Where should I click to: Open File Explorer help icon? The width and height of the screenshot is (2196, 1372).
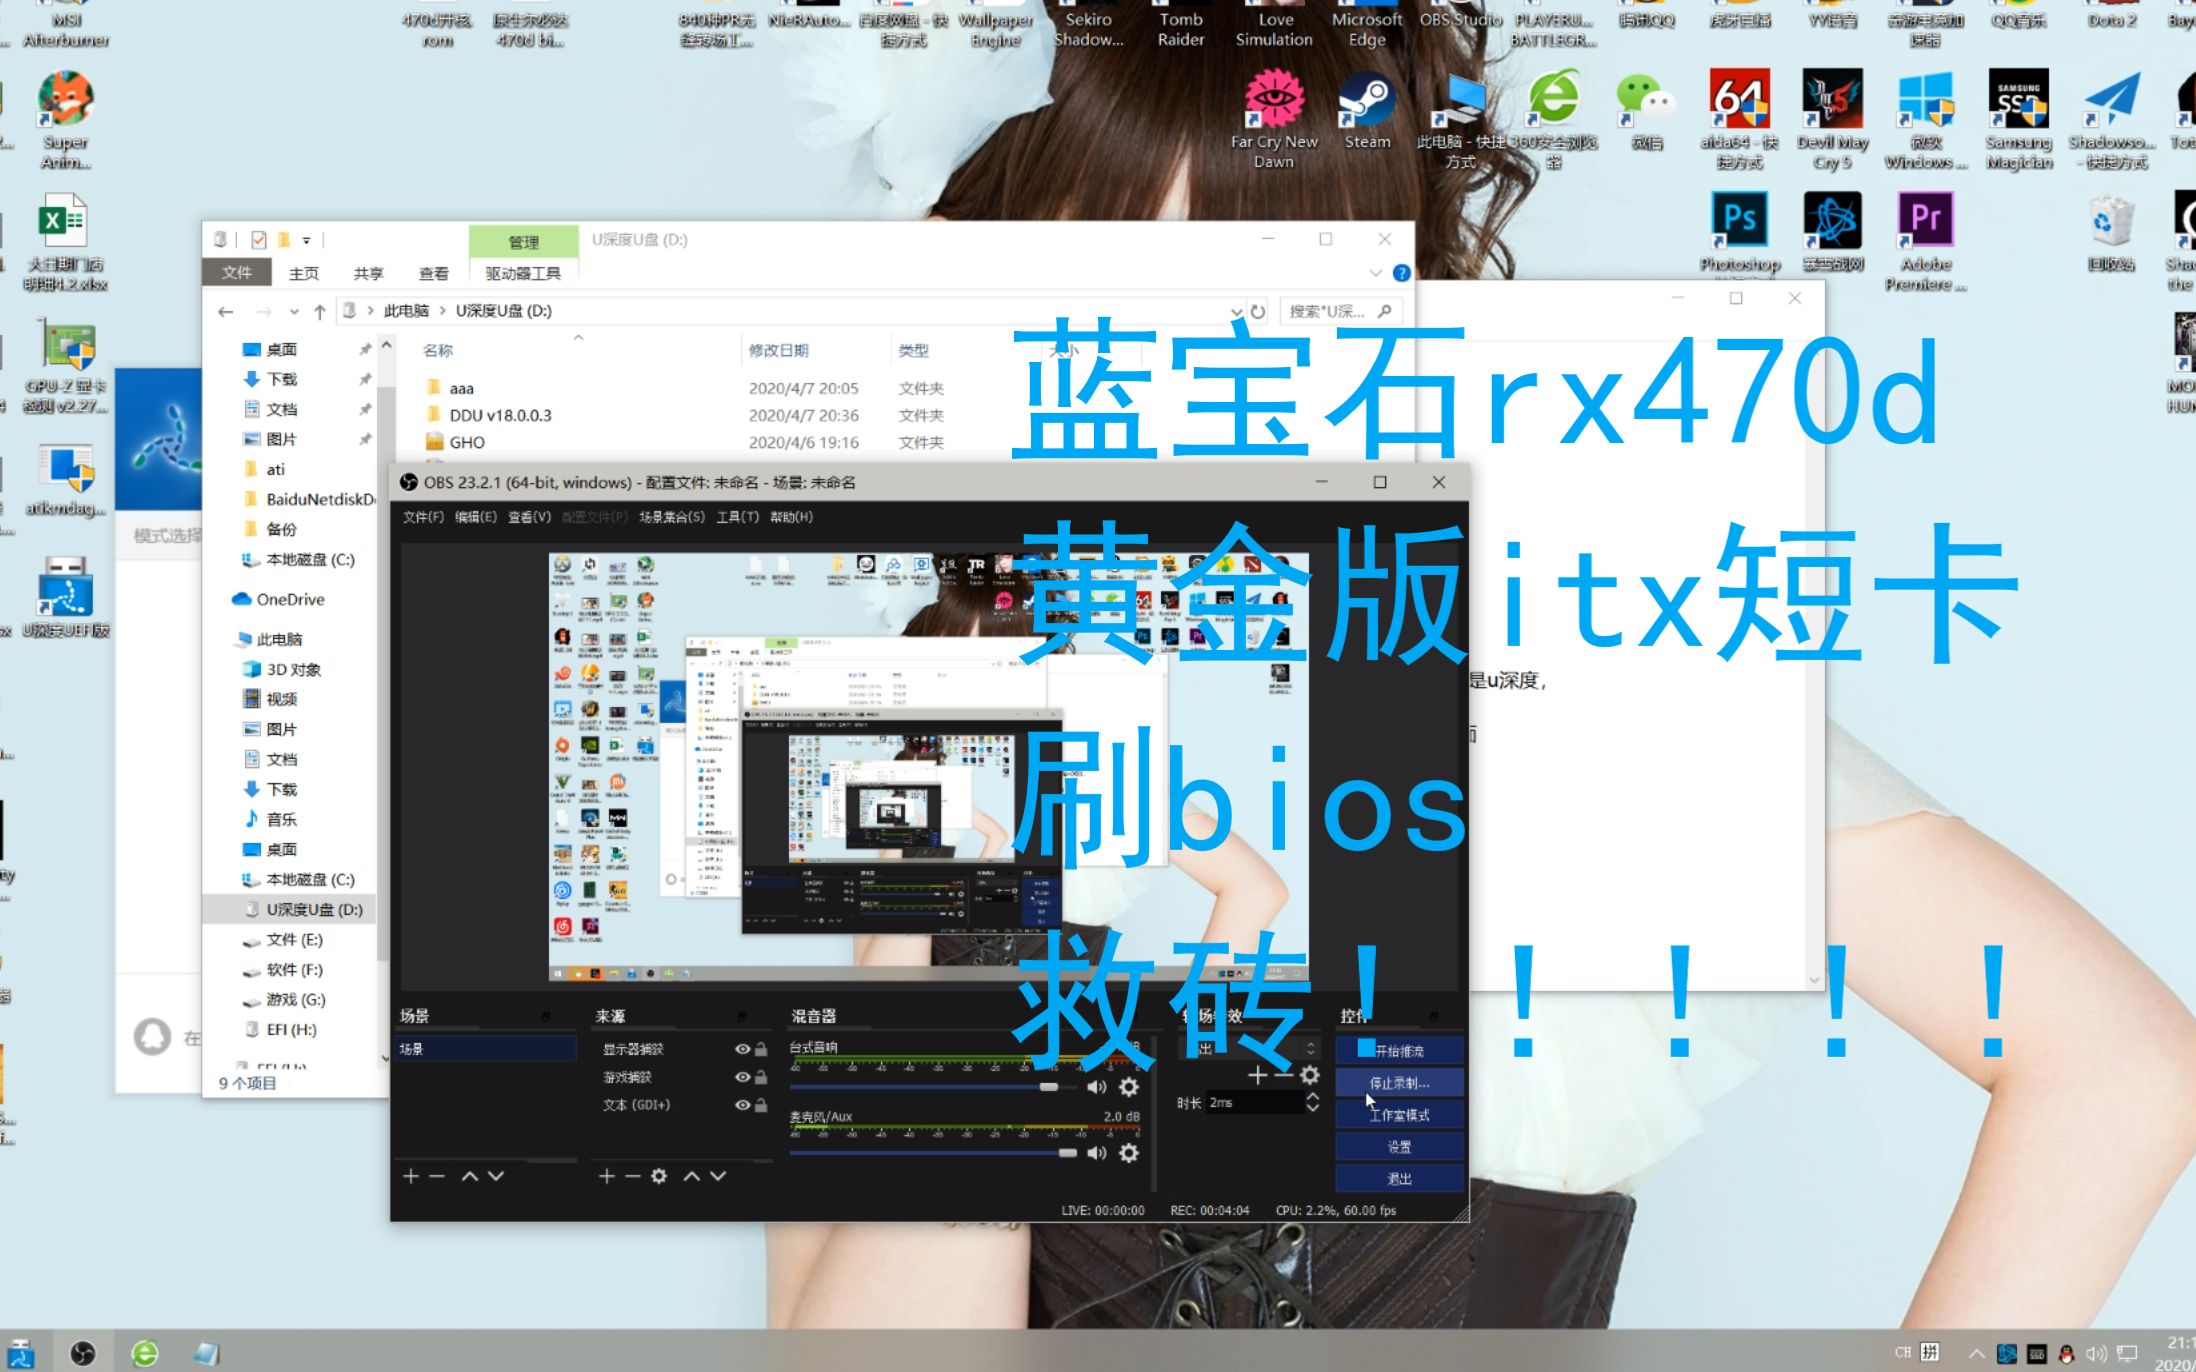point(1402,273)
